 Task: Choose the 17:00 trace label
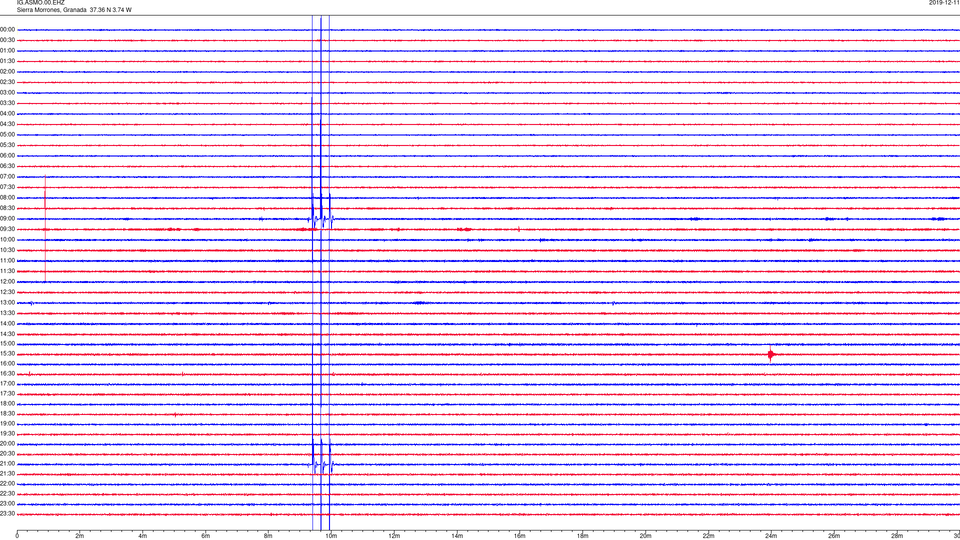point(7,384)
